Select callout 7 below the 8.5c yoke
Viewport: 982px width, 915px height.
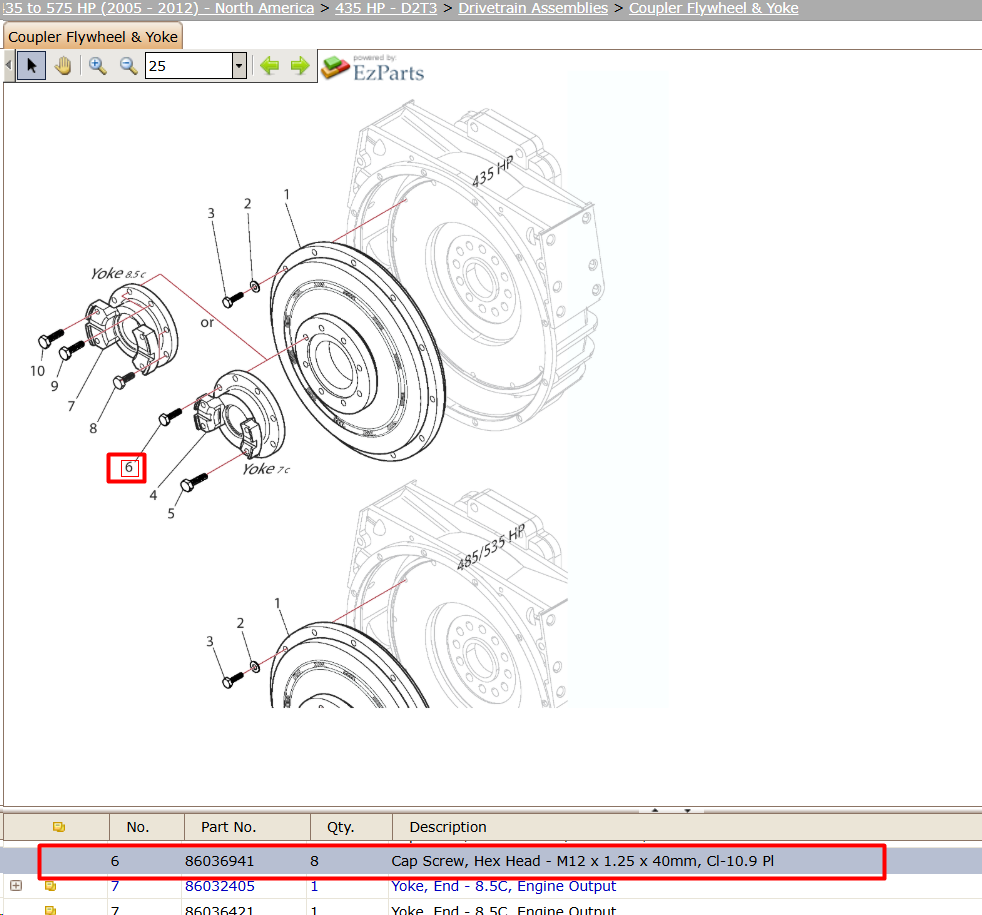[71, 406]
